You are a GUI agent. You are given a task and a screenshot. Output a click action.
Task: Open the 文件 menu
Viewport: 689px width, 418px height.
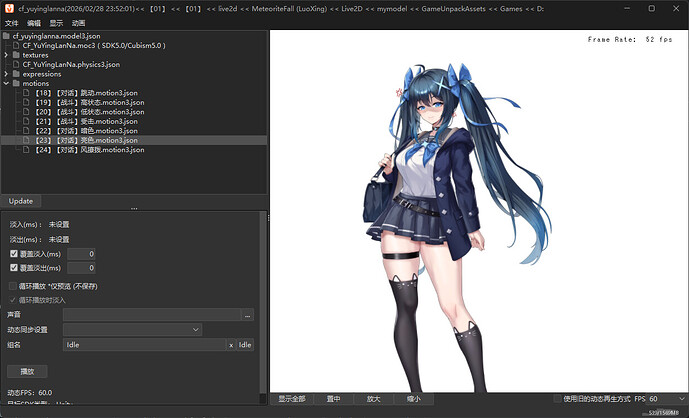point(11,22)
